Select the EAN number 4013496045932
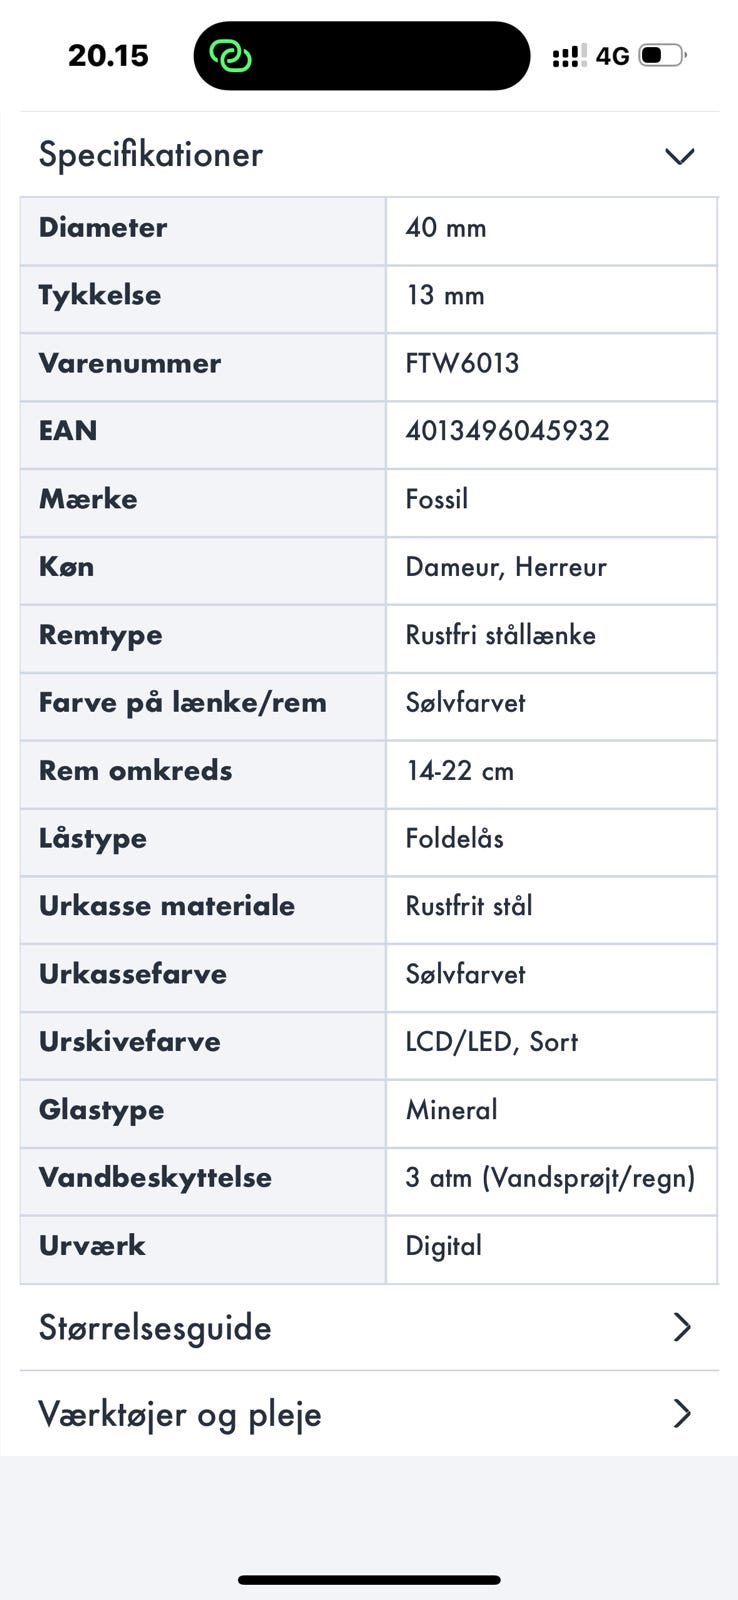Screen dimensions: 738x1600 coord(507,431)
